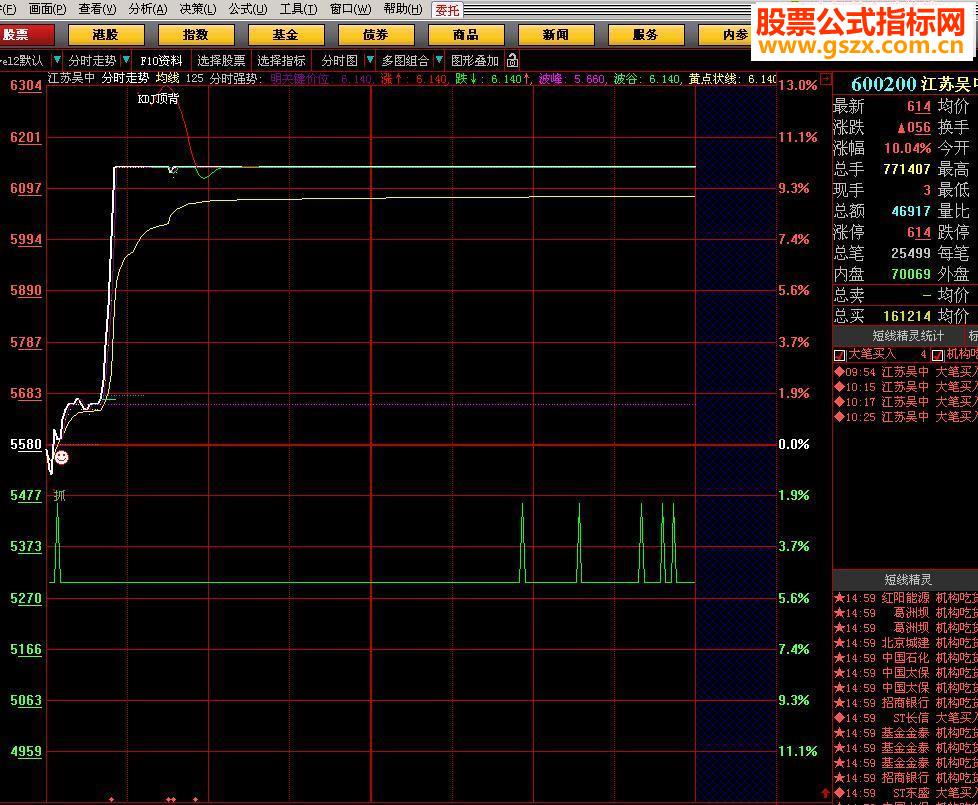Click the 4959 price axis label

click(x=26, y=751)
